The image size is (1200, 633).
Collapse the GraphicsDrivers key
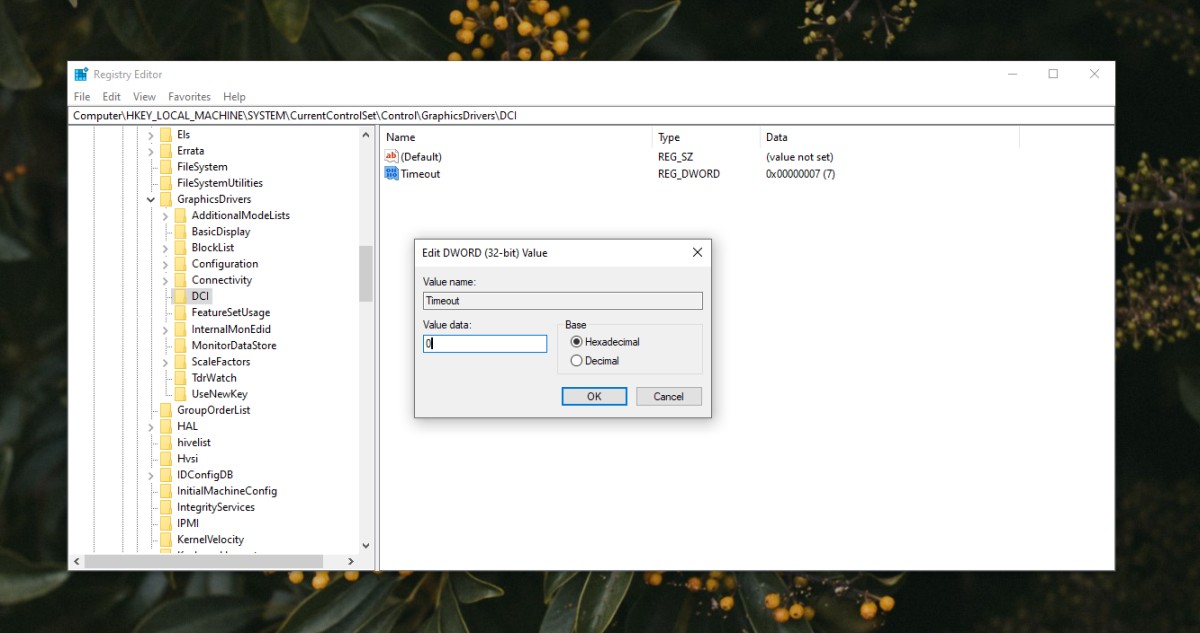151,199
